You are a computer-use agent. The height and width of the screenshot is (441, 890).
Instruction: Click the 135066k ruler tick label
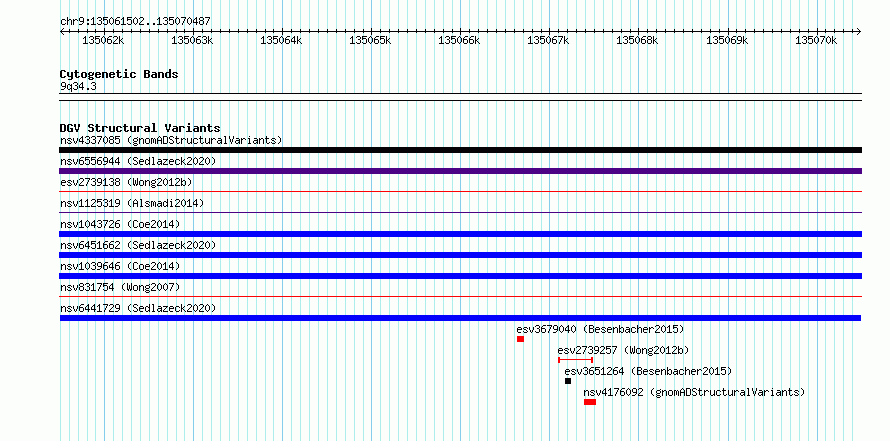point(459,40)
